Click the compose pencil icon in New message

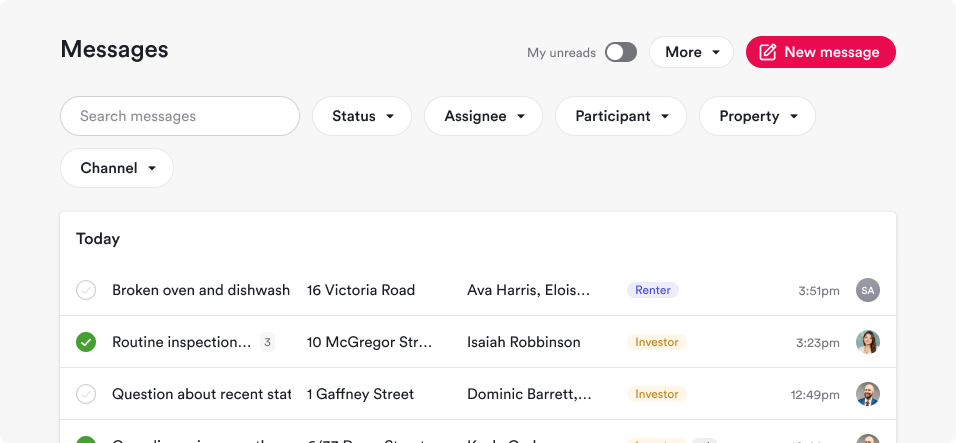768,52
